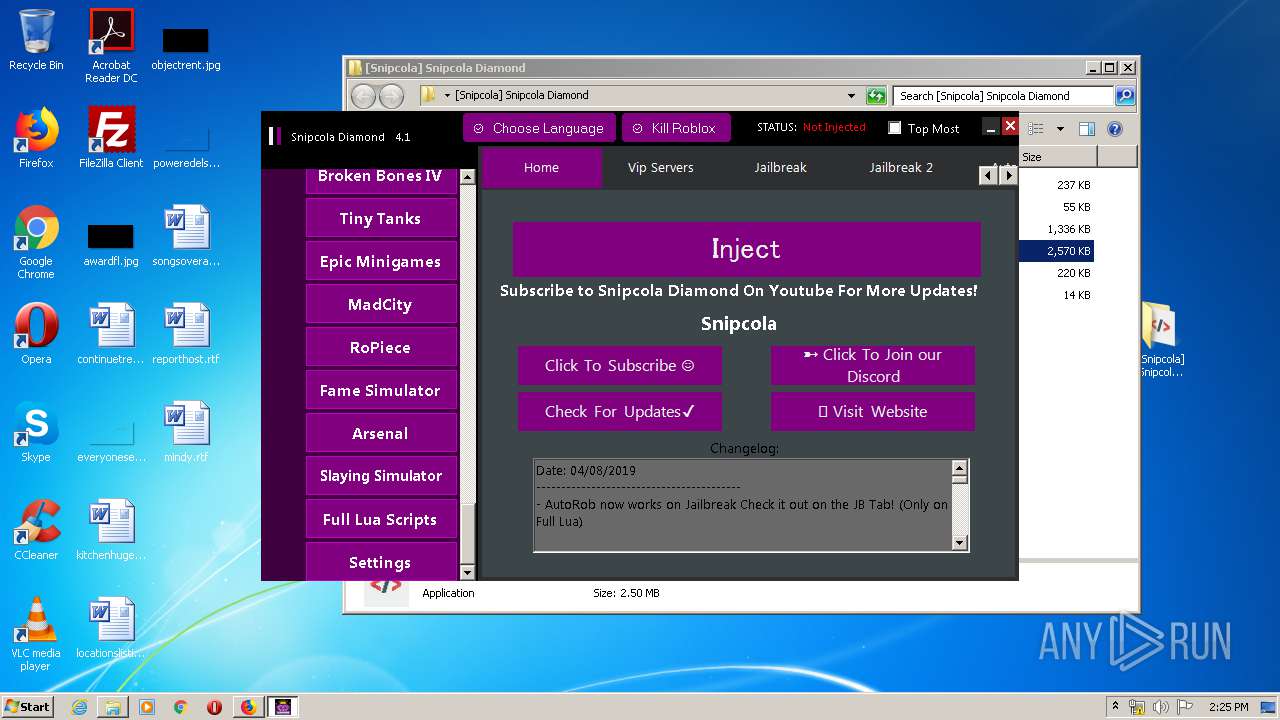Viewport: 1280px width, 720px height.
Task: Click Choose Language button
Action: click(x=538, y=128)
